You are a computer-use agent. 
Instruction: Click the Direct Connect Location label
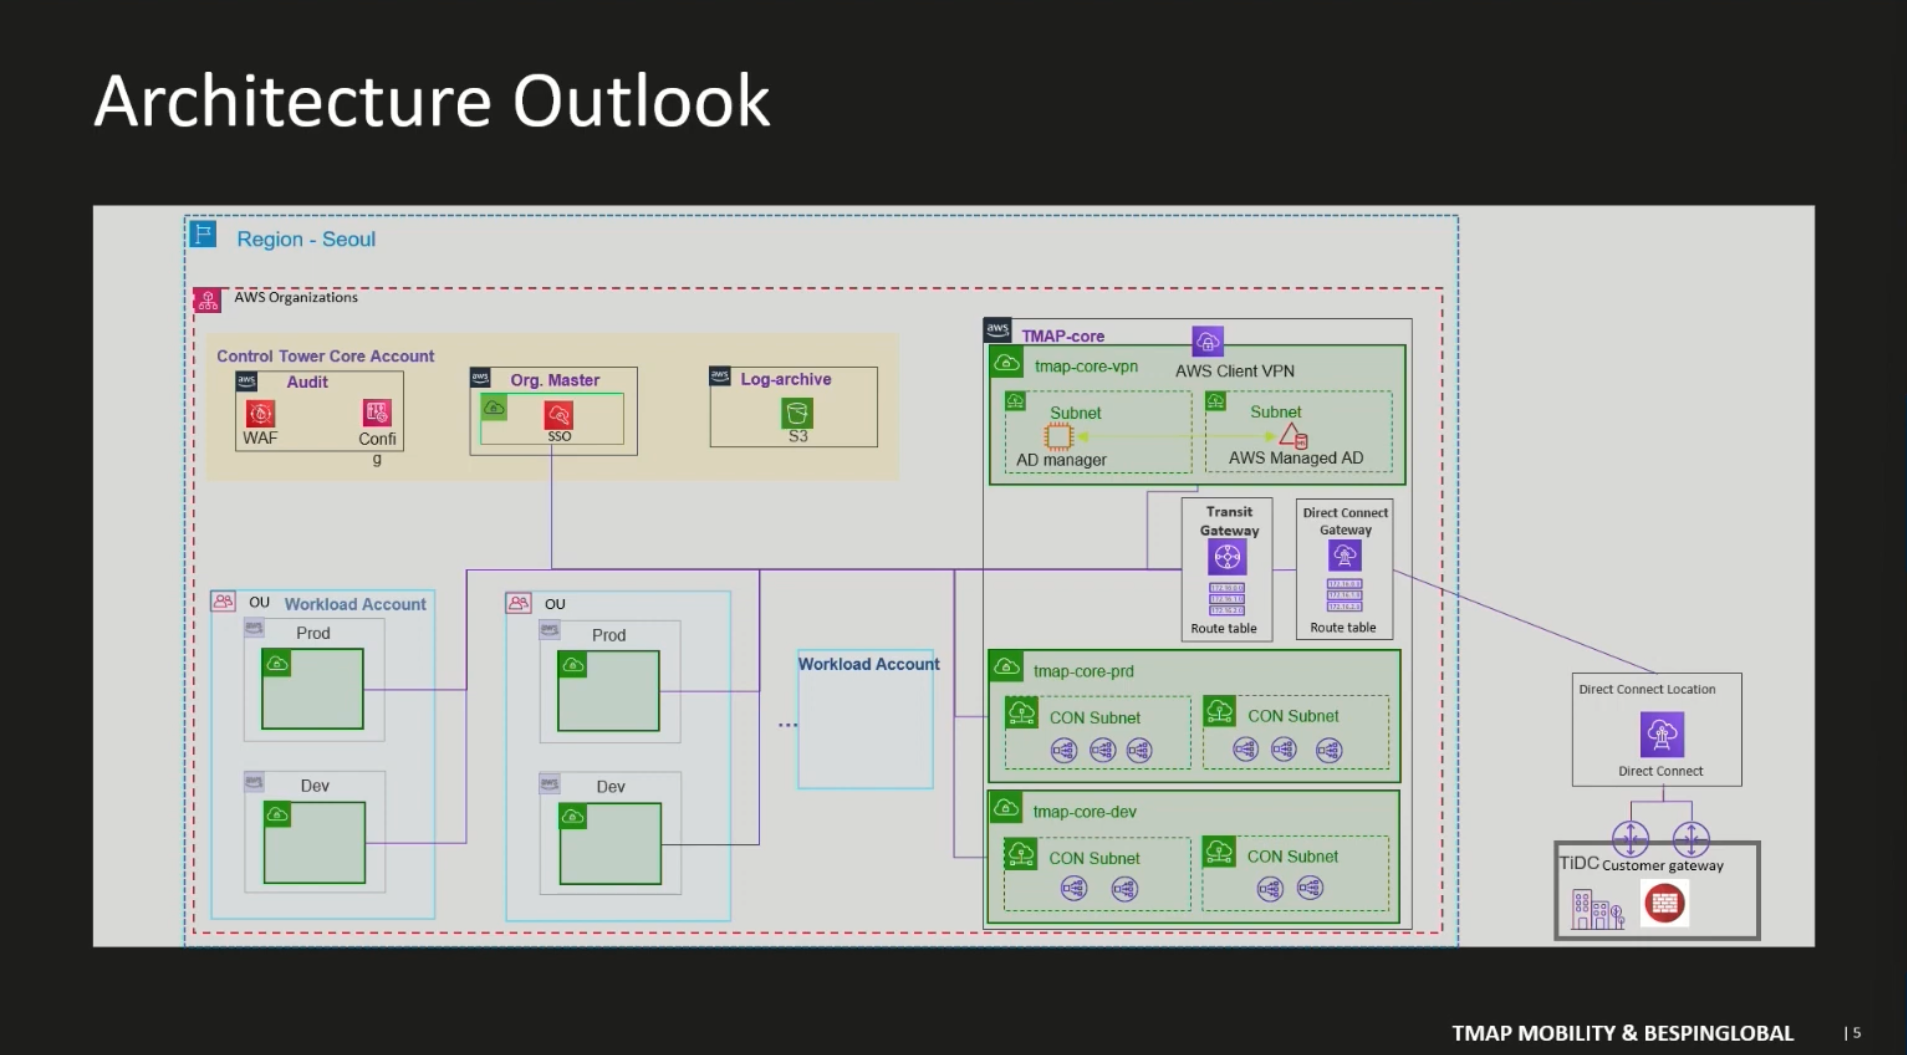point(1647,689)
